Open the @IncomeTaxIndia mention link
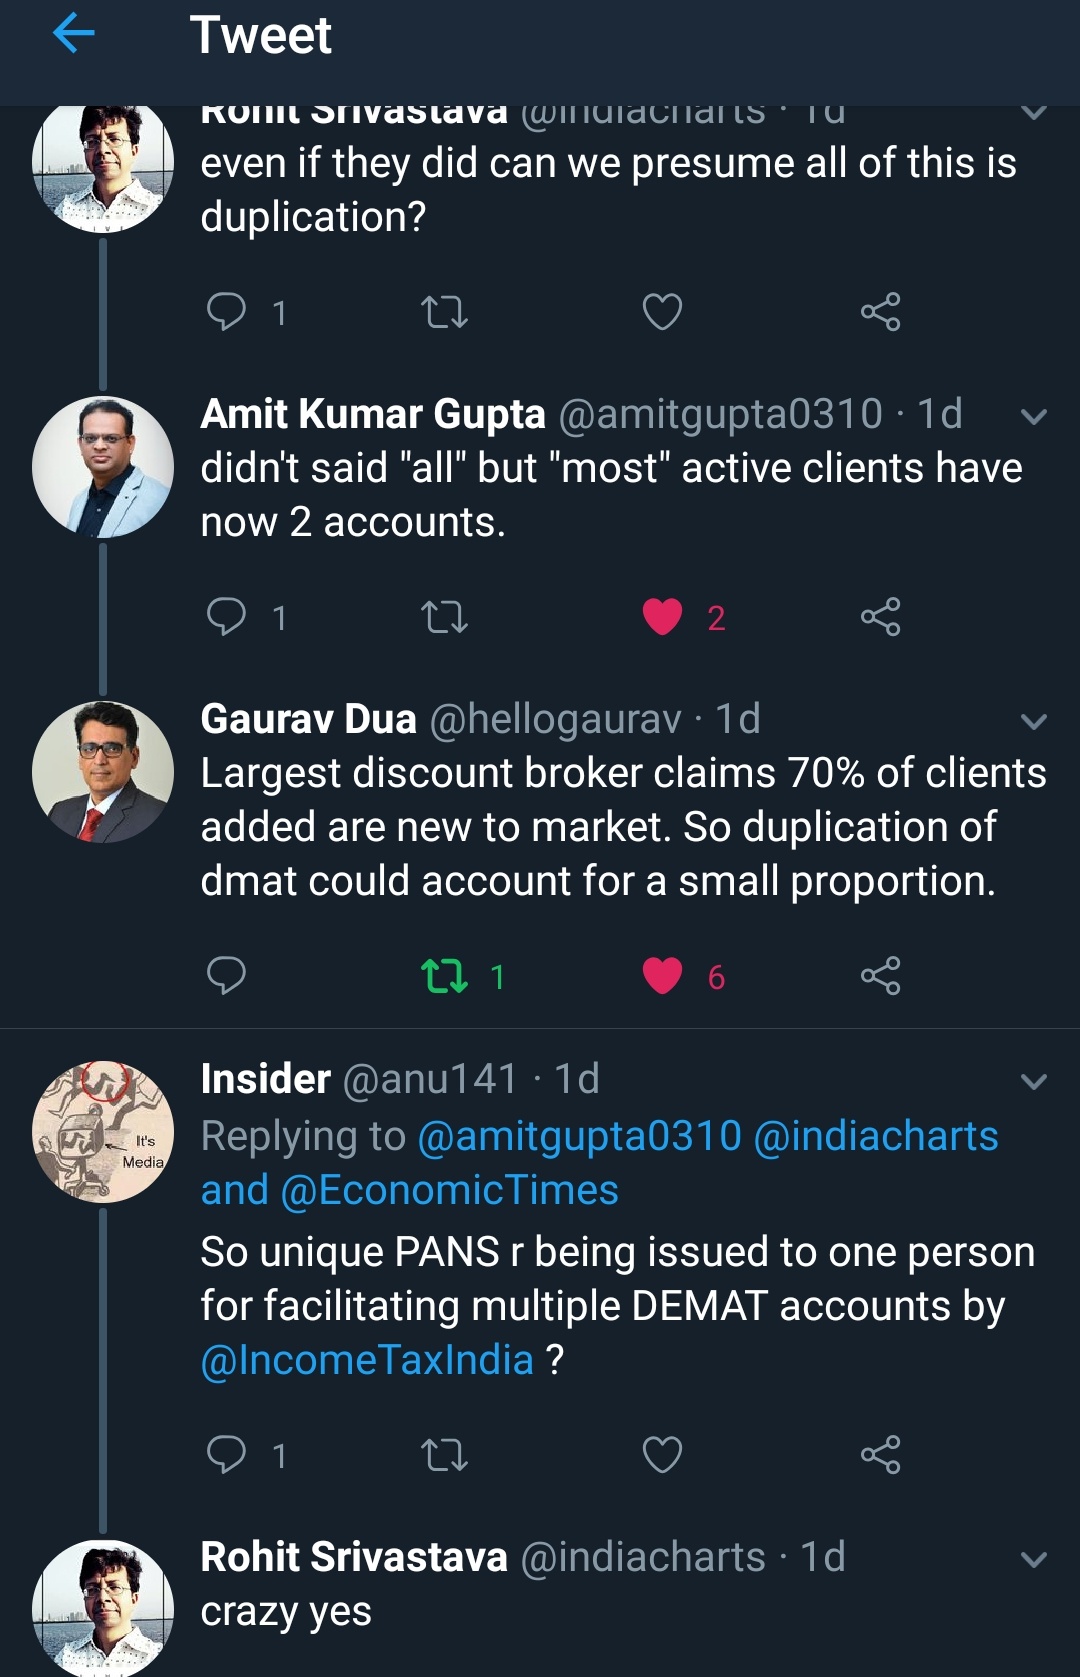 click(367, 1360)
